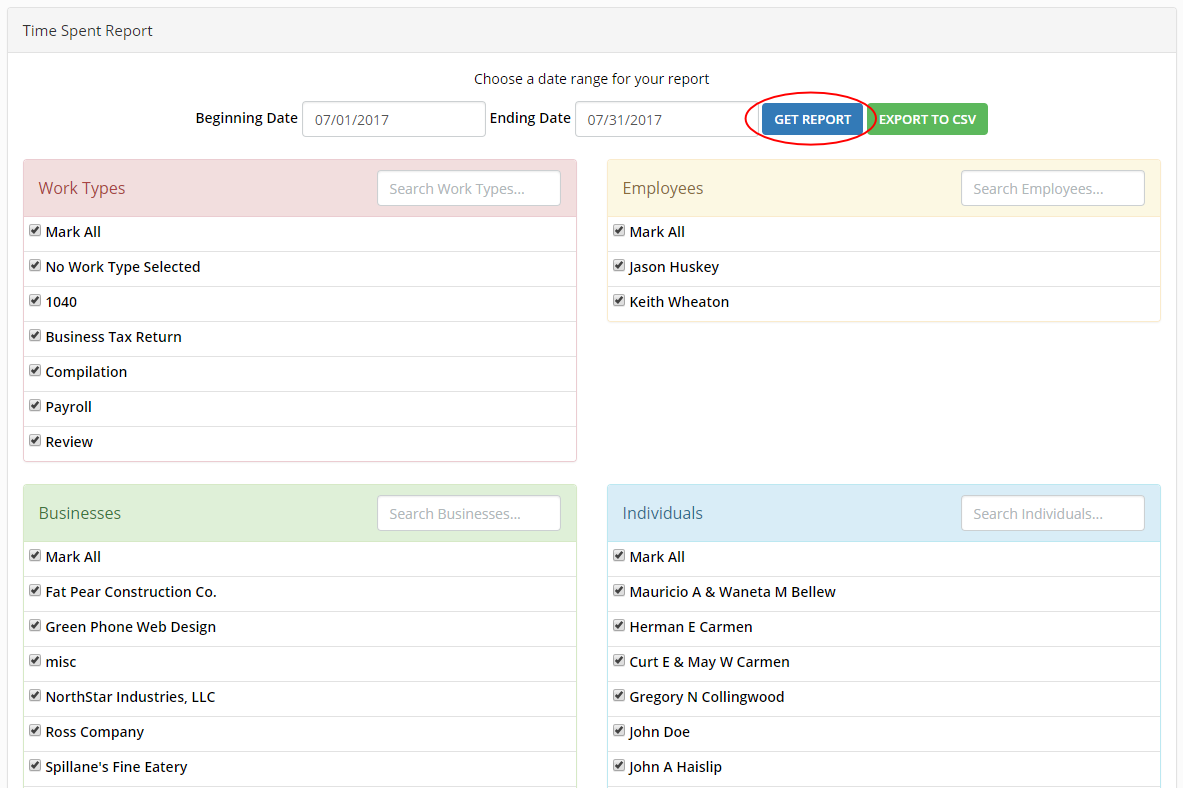Toggle the Fat Pear Construction Co. checkbox

(x=35, y=590)
